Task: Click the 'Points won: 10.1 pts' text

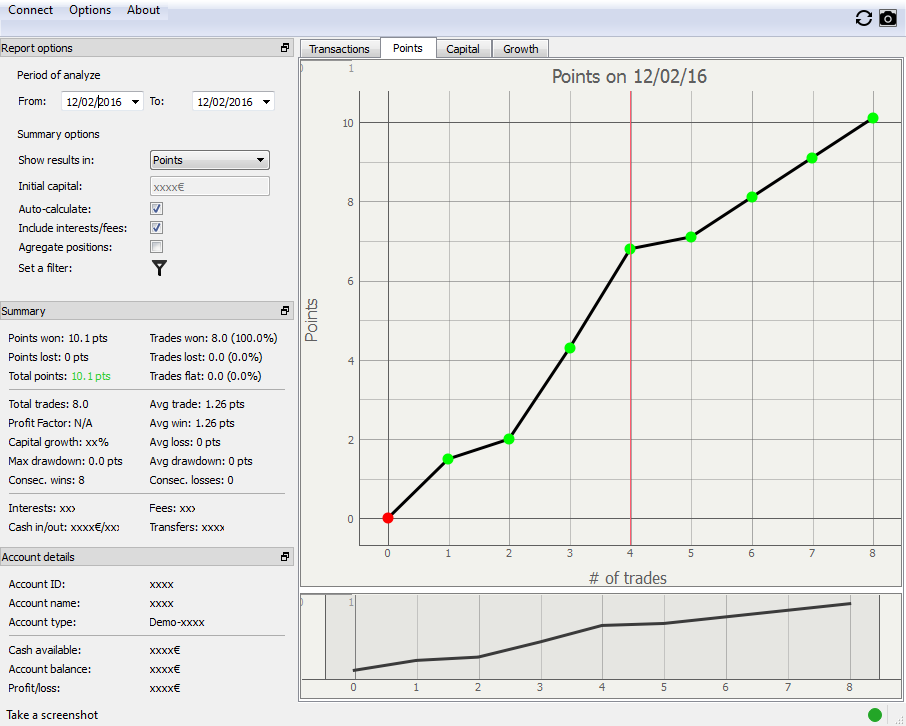Action: 58,338
